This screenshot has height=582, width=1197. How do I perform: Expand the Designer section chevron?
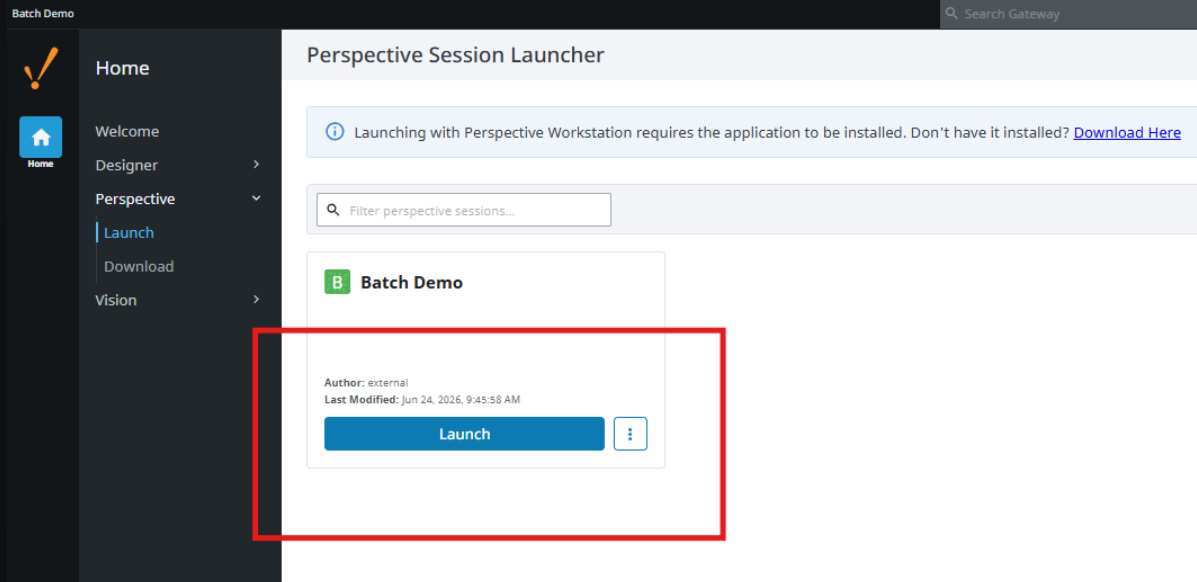[x=256, y=164]
